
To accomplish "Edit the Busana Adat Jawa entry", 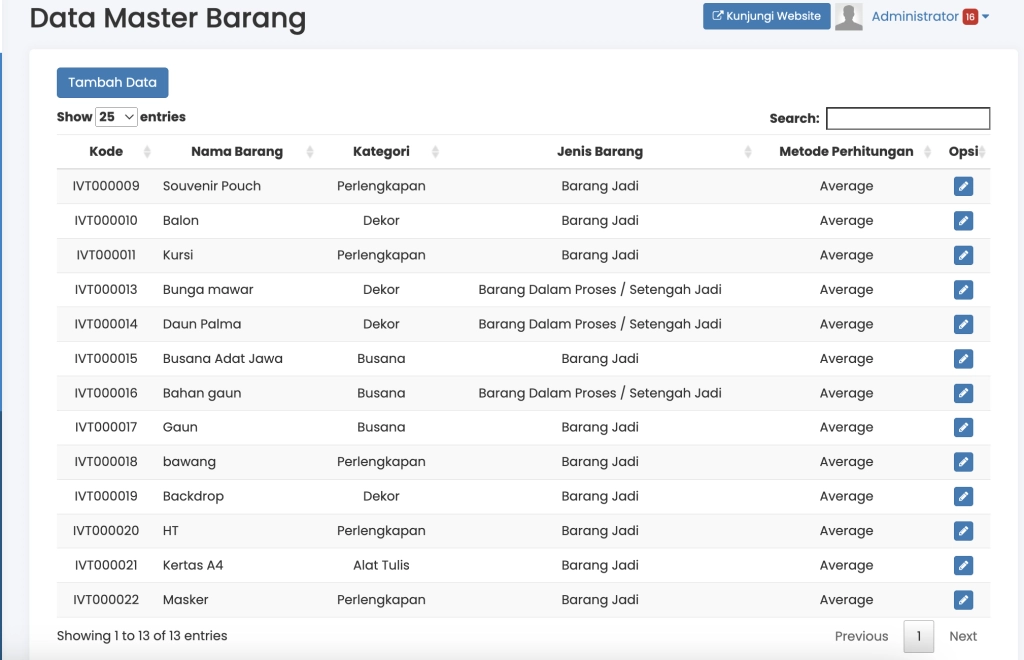I will tap(963, 359).
